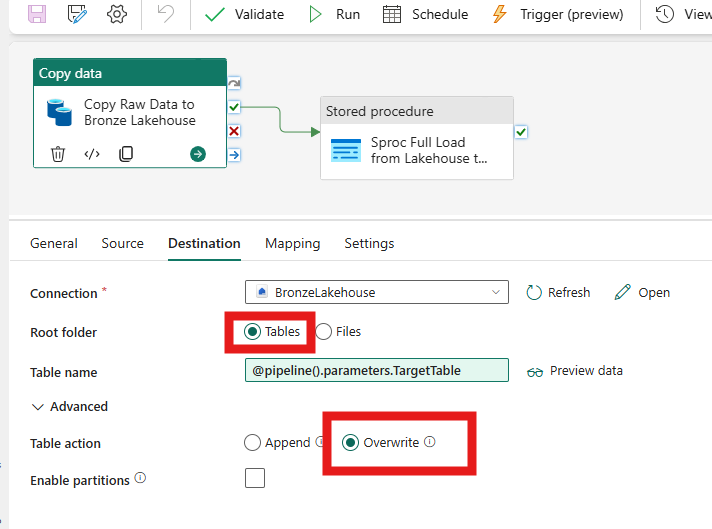This screenshot has height=529, width=712.
Task: Click the save icon in the toolbar
Action: click(x=37, y=14)
